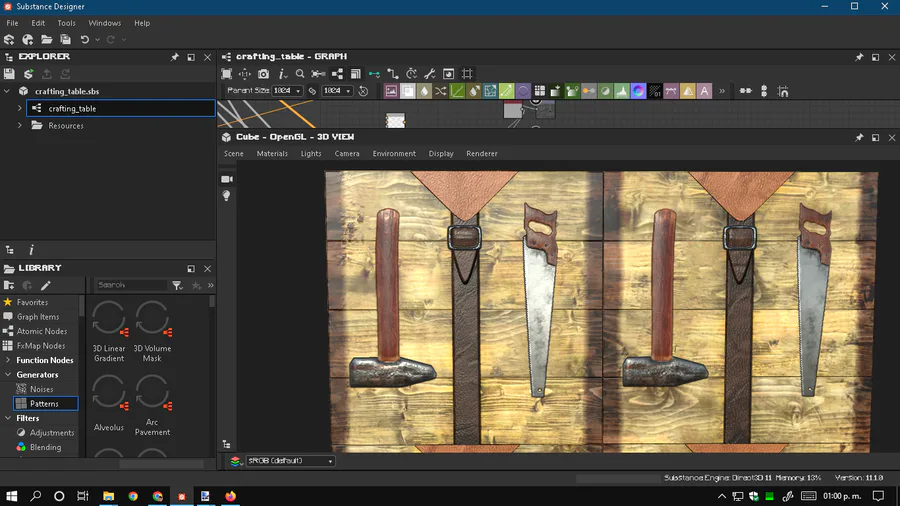Open the Windows menu
The image size is (900, 506).
105,23
